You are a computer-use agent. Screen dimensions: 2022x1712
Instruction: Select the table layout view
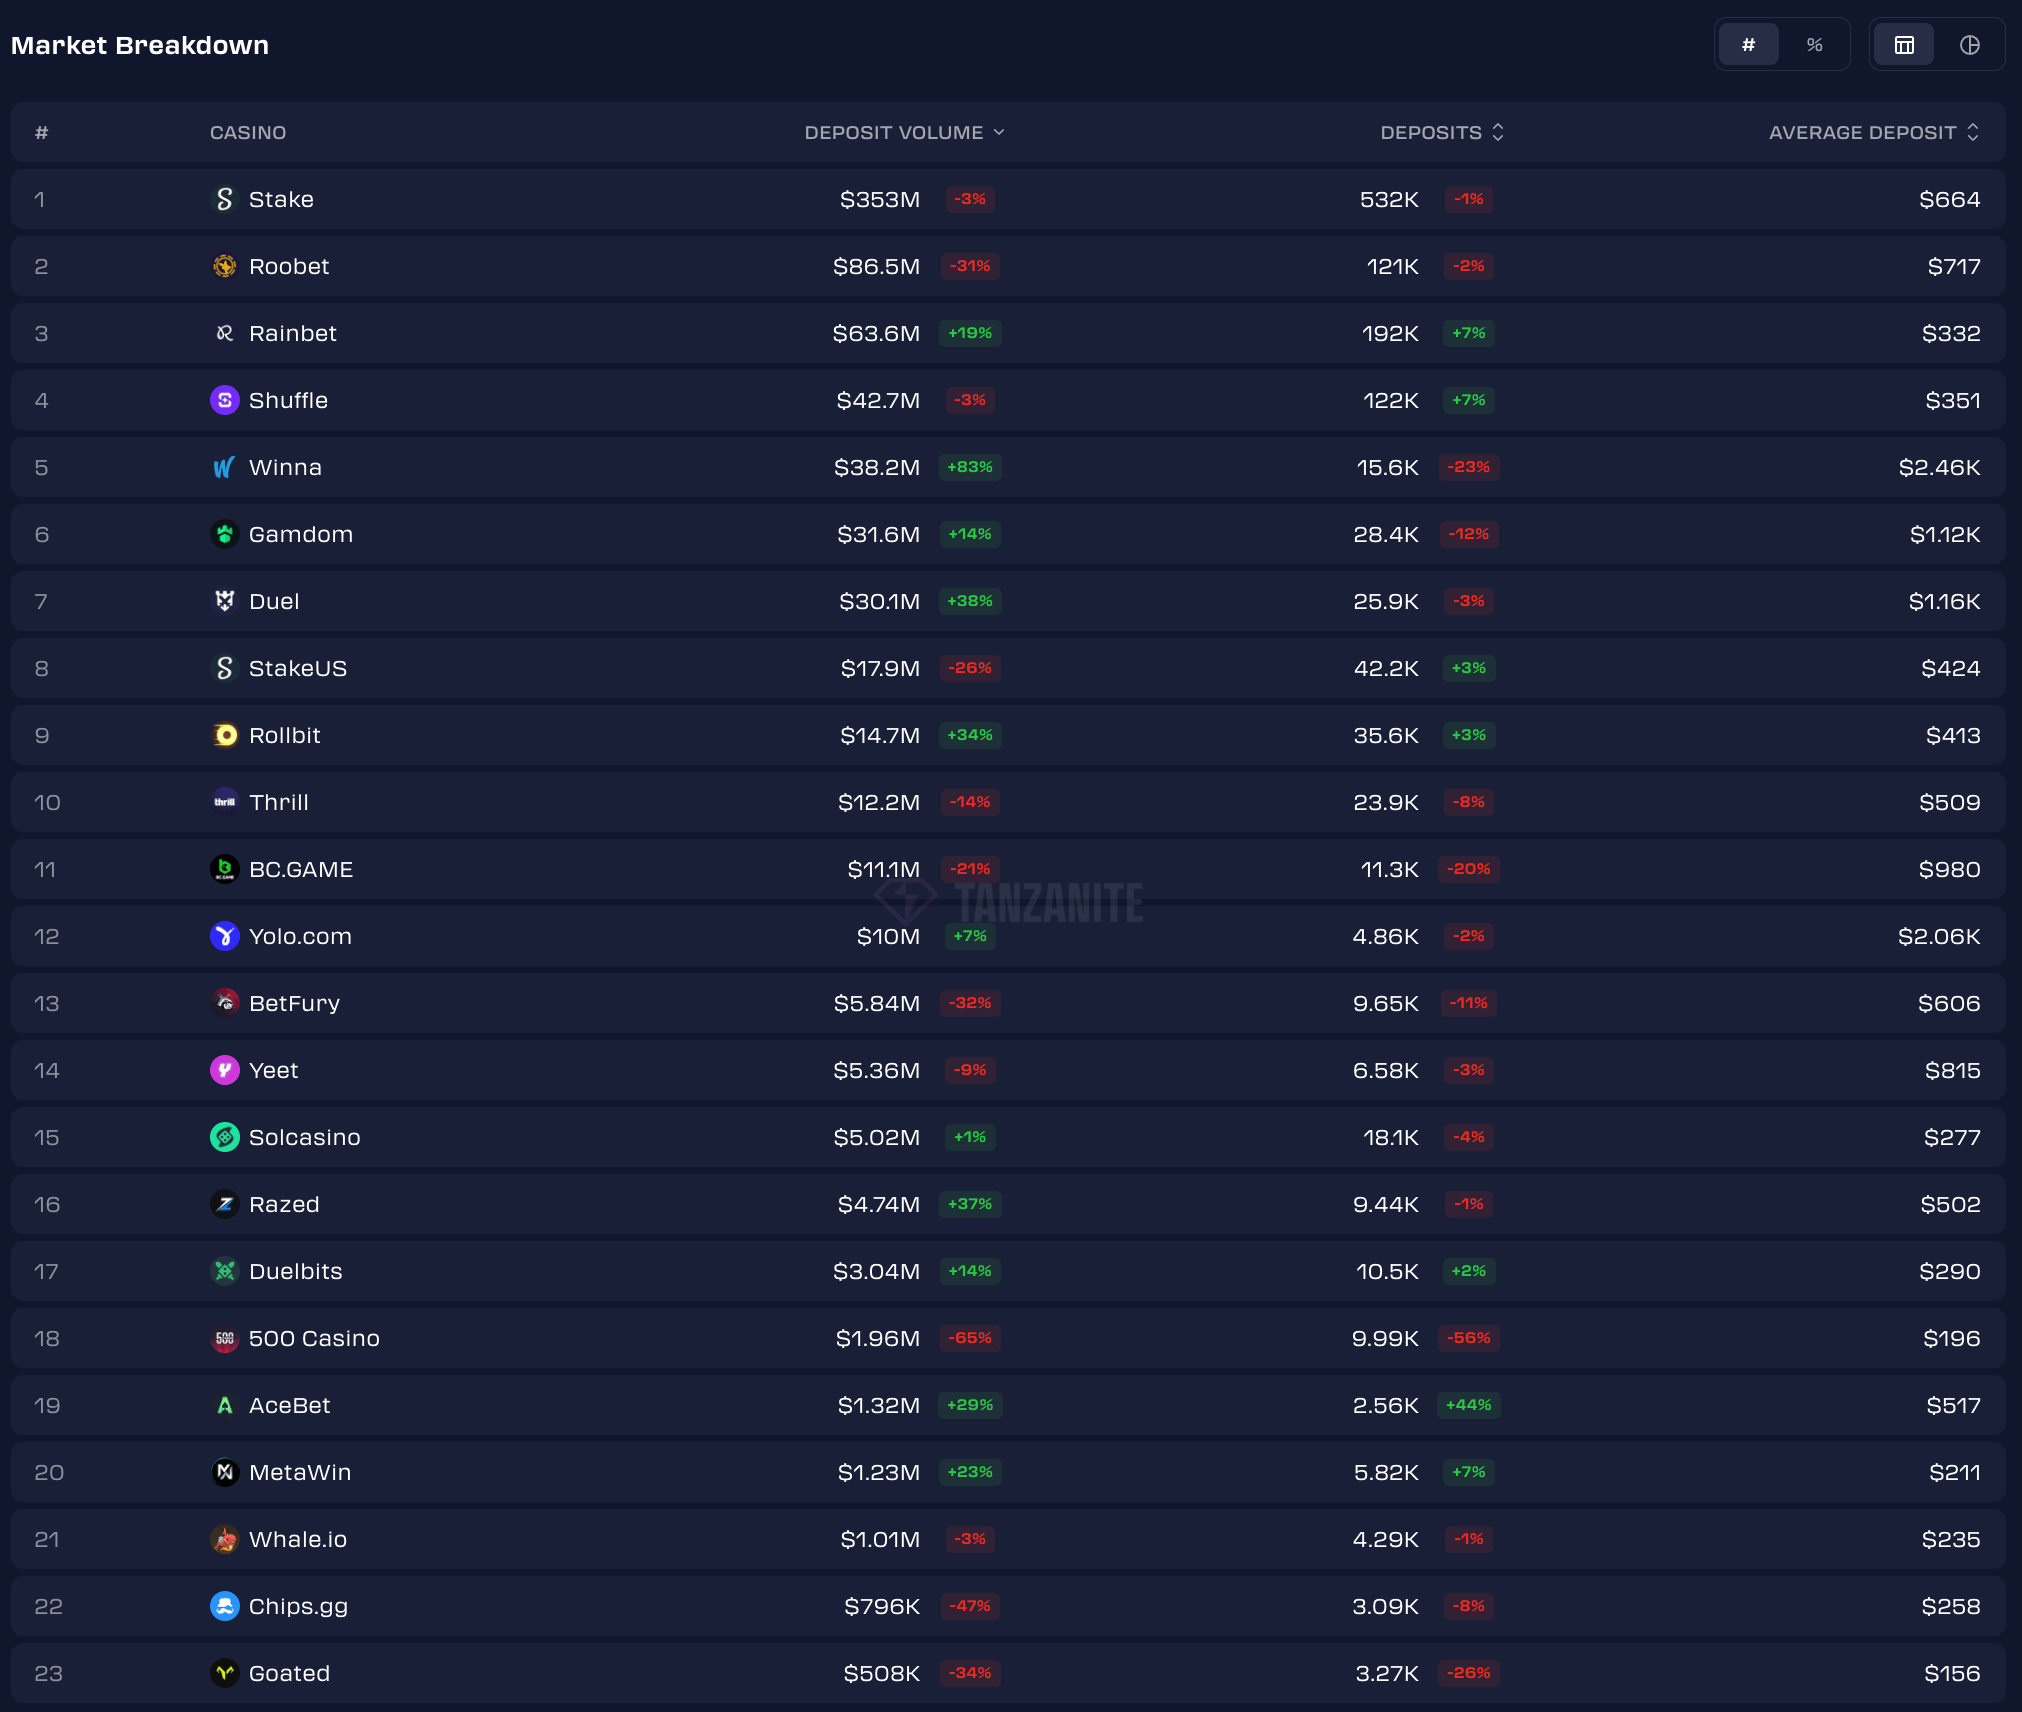coord(1904,45)
